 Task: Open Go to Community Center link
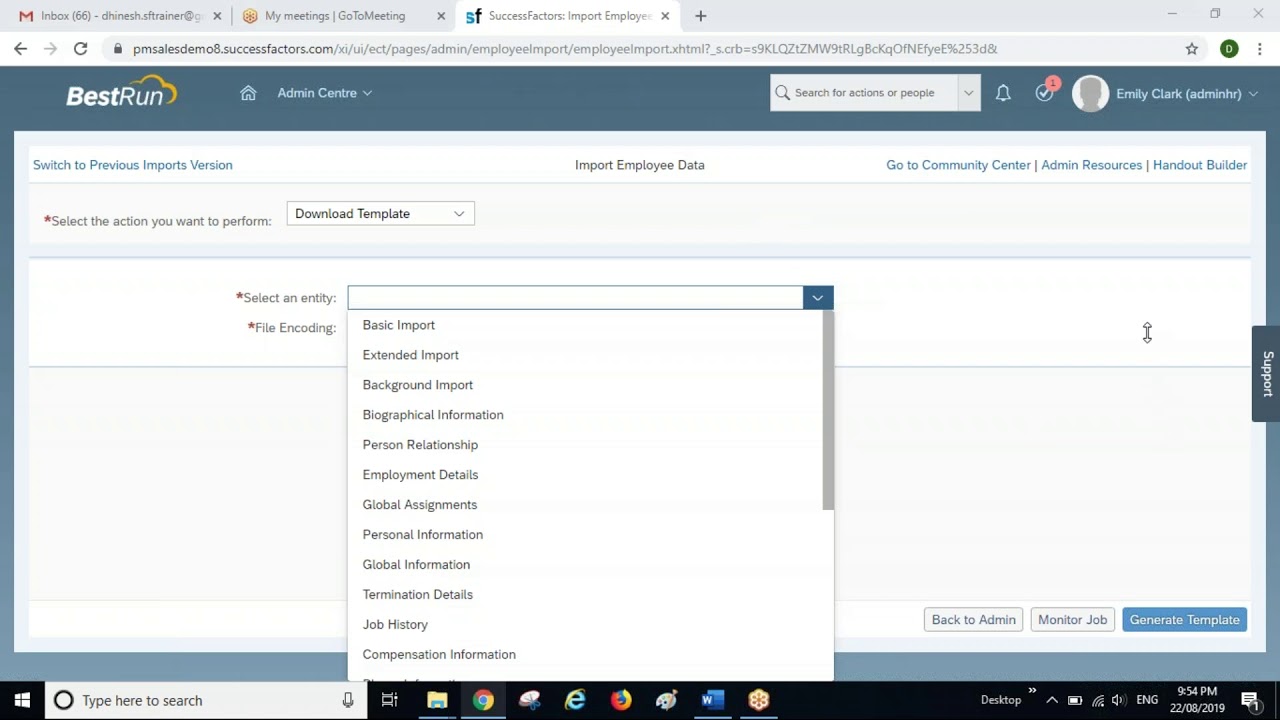coord(958,165)
